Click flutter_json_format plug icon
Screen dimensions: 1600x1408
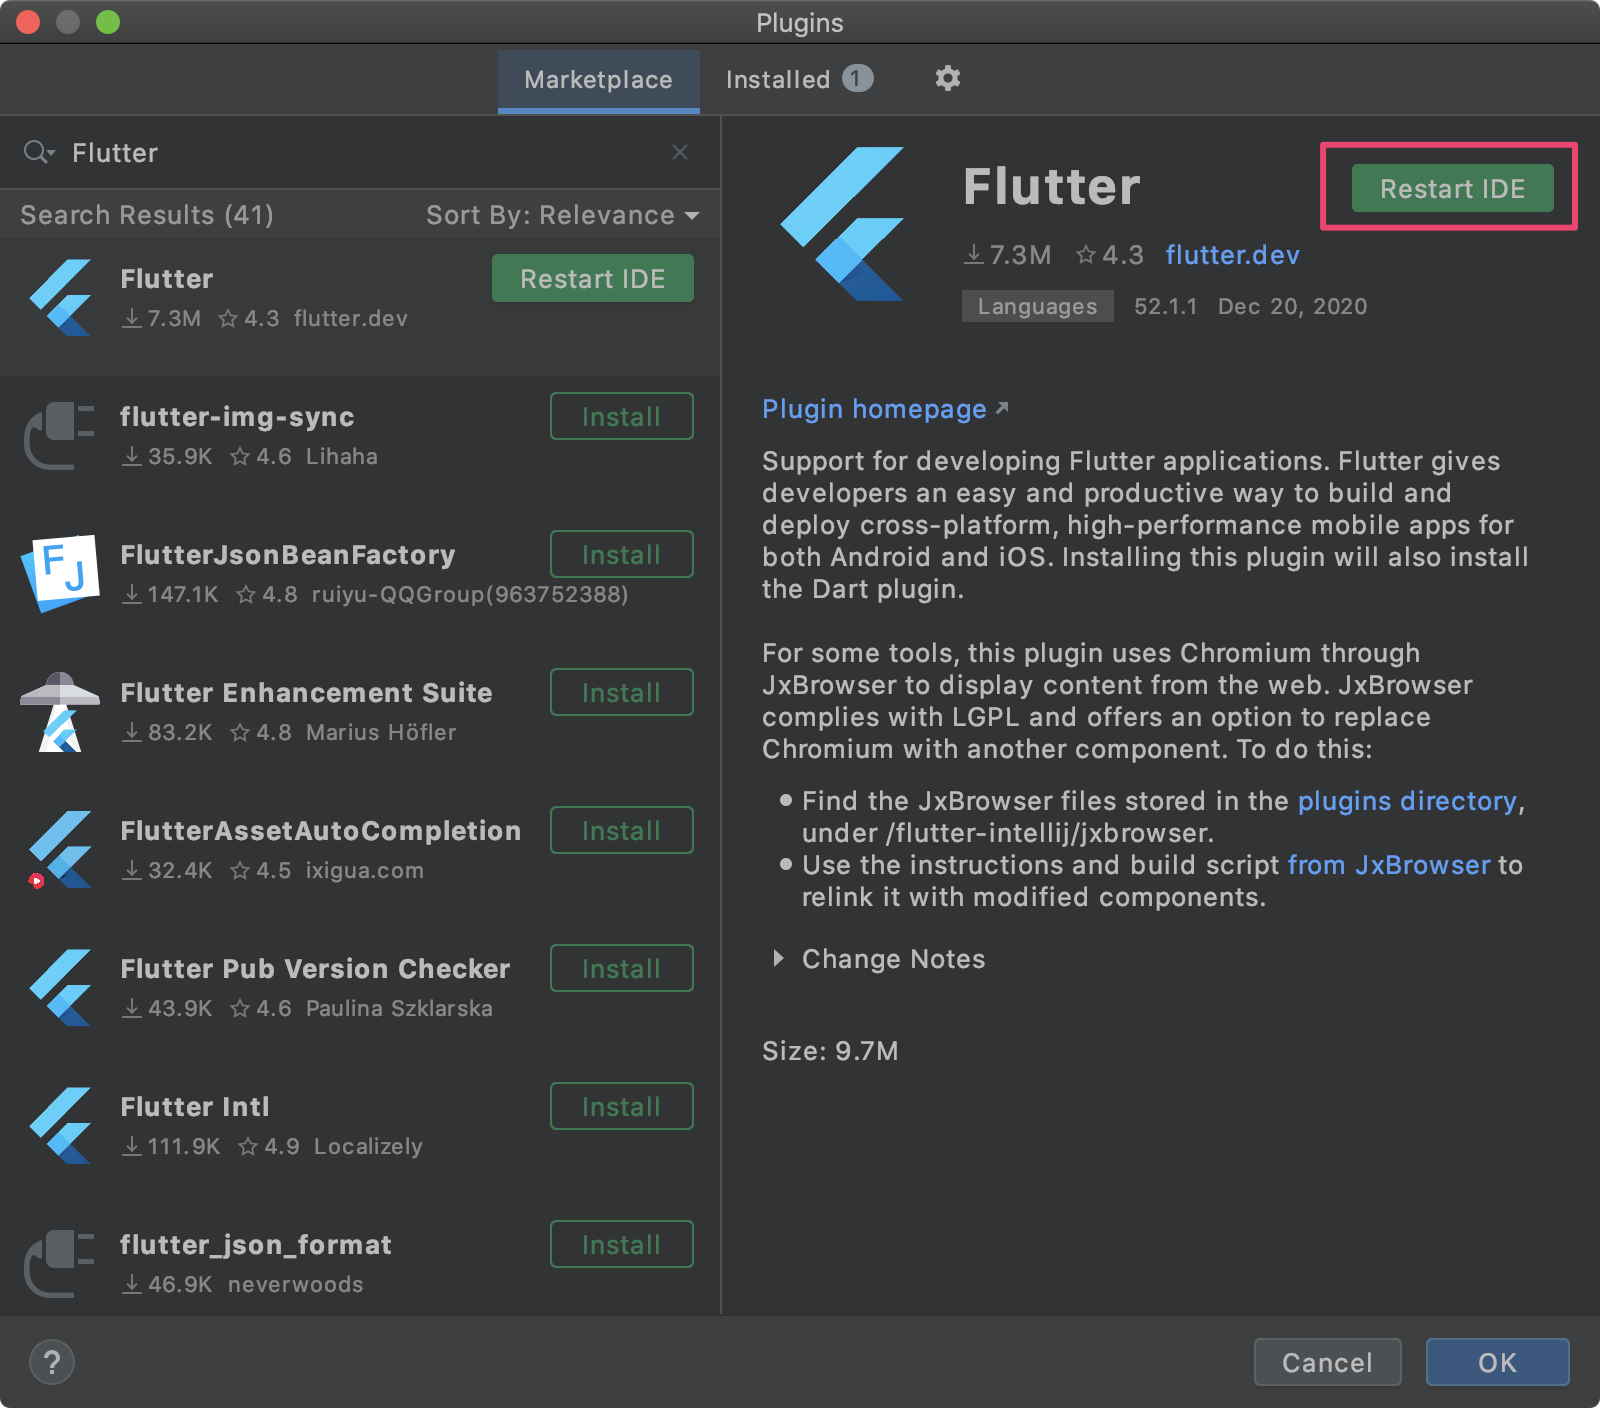click(59, 1263)
